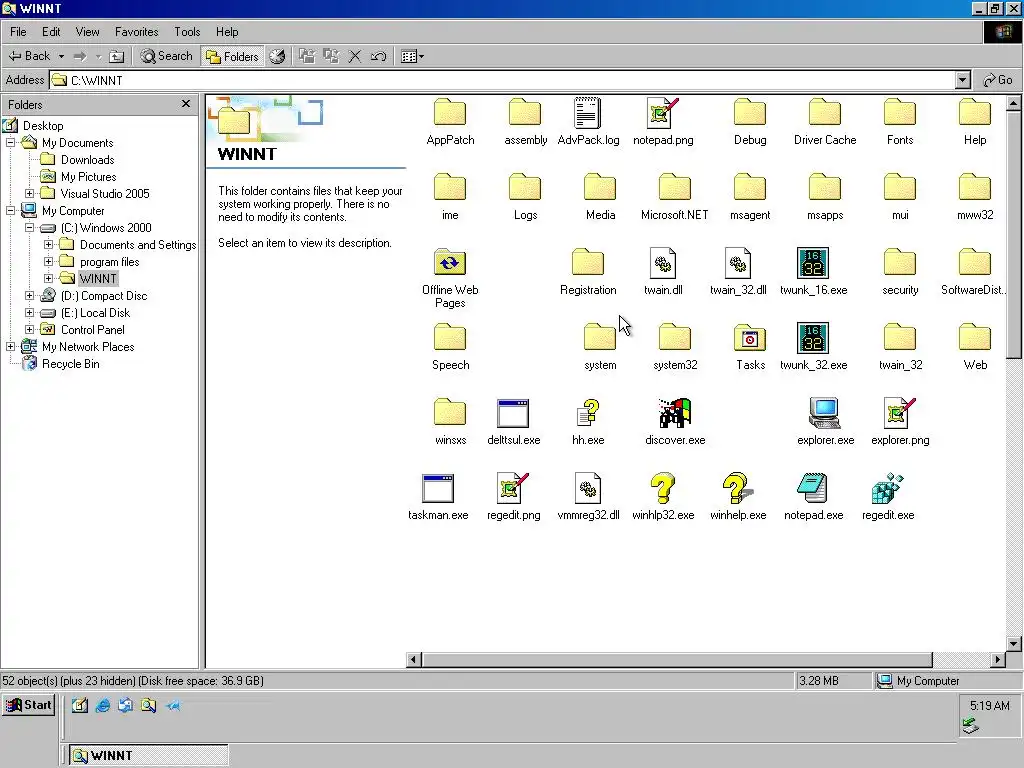Collapse the (C:) Windows 2000 tree node
This screenshot has height=768, width=1024.
tap(29, 227)
